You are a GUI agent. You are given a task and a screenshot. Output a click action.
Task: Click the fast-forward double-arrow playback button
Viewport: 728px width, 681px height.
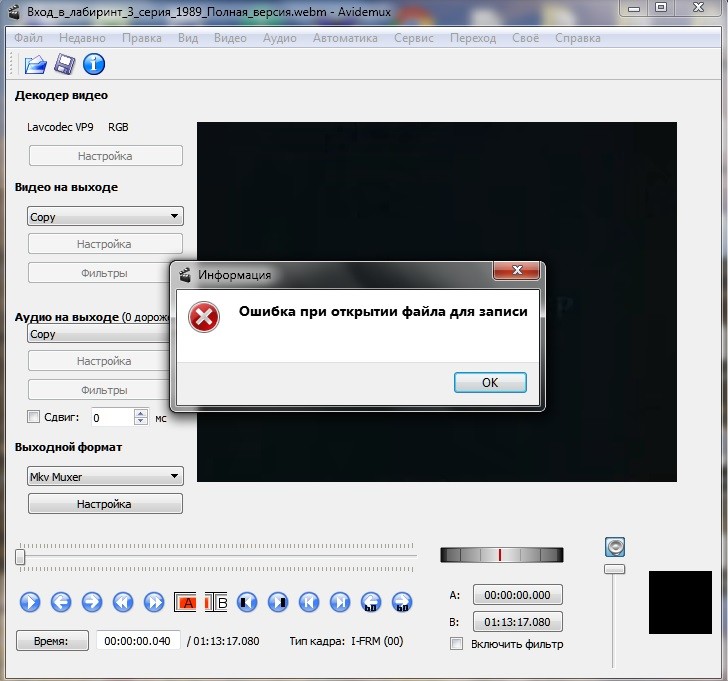(x=154, y=602)
